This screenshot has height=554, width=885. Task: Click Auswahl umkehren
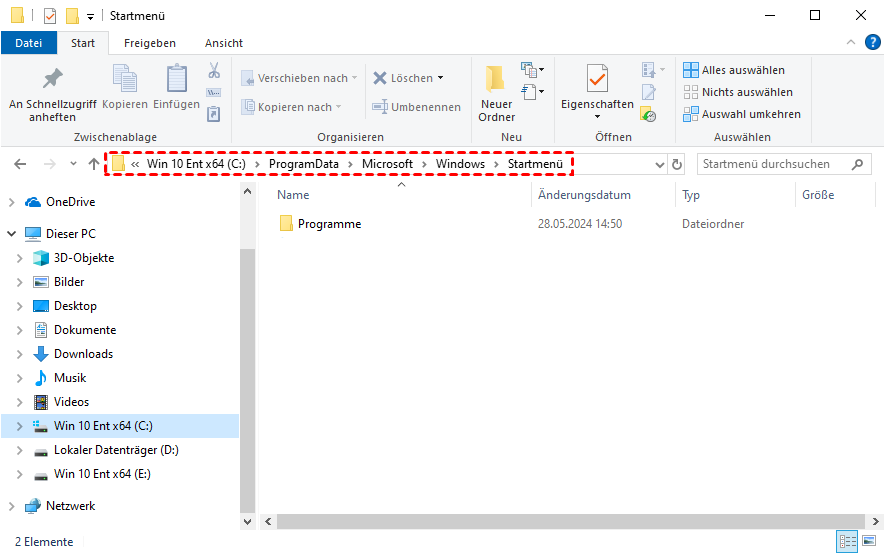[x=742, y=114]
